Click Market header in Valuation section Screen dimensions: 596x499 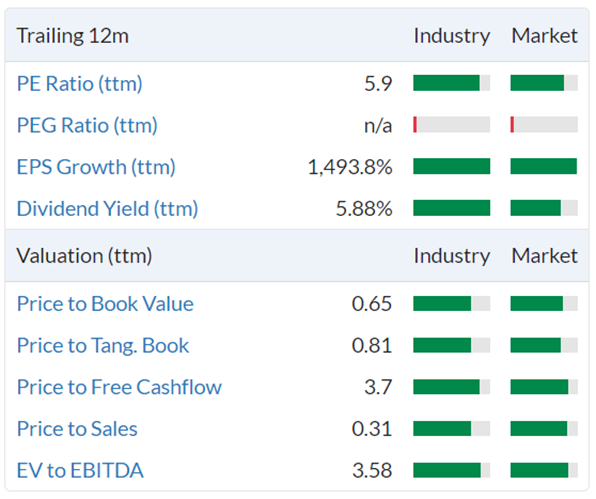tap(544, 255)
